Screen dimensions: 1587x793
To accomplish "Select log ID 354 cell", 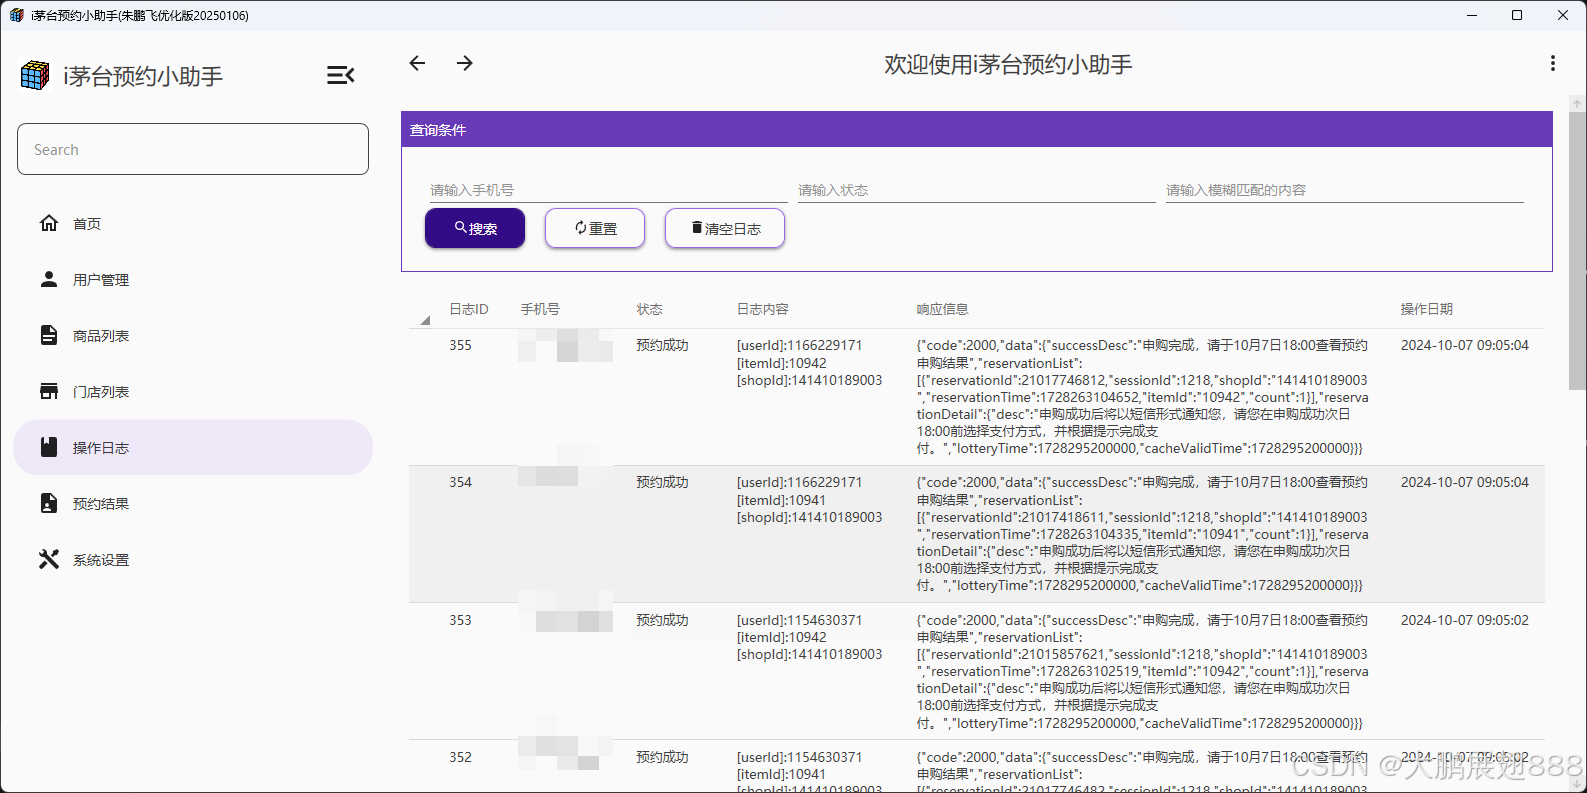I will (460, 482).
